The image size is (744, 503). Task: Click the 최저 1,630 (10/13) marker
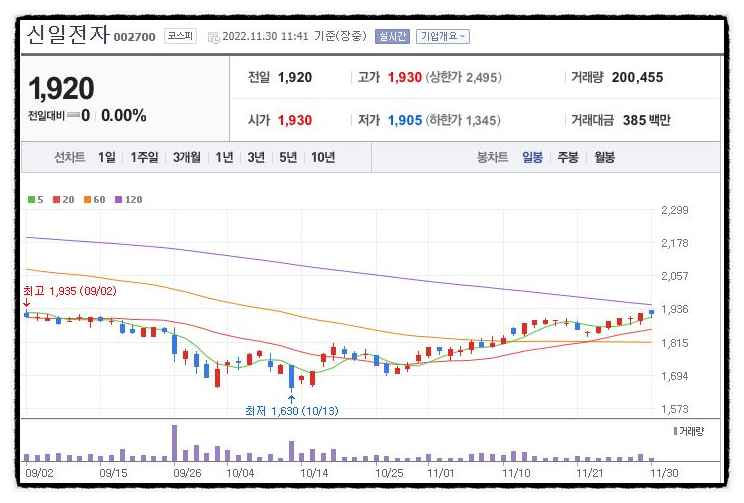click(x=292, y=410)
